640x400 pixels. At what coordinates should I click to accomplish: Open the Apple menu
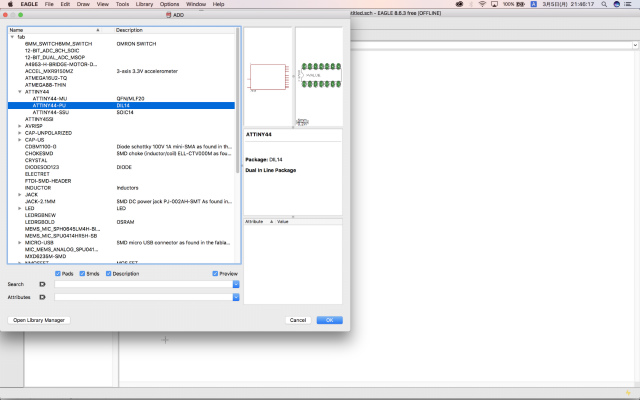coord(11,4)
